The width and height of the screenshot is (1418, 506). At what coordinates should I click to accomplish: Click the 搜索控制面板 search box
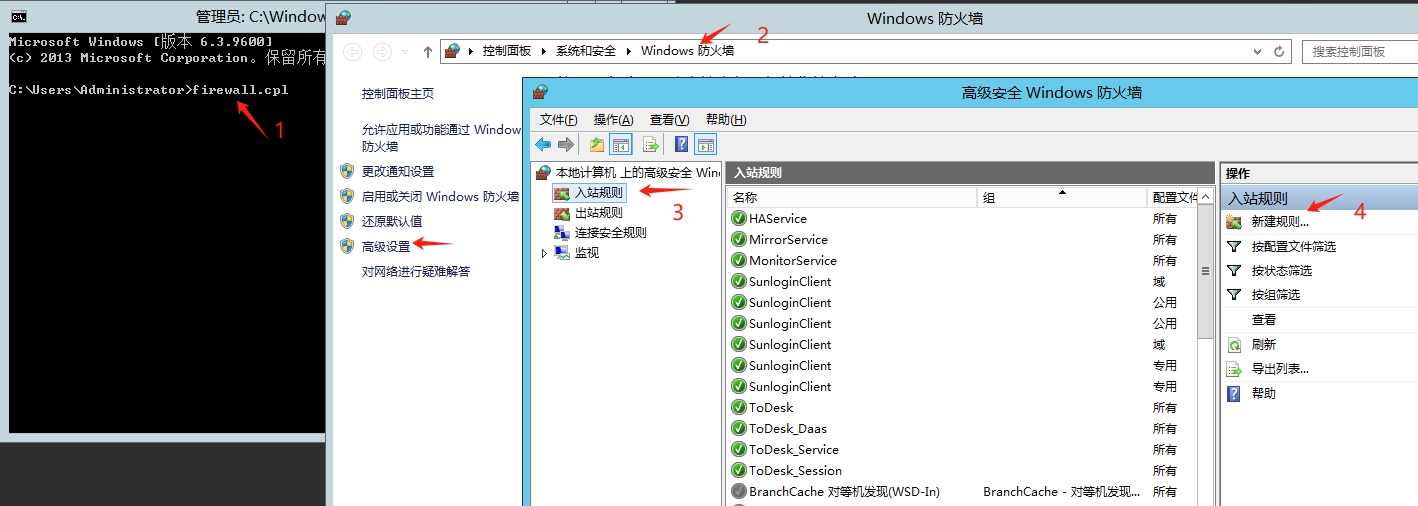tap(1360, 51)
